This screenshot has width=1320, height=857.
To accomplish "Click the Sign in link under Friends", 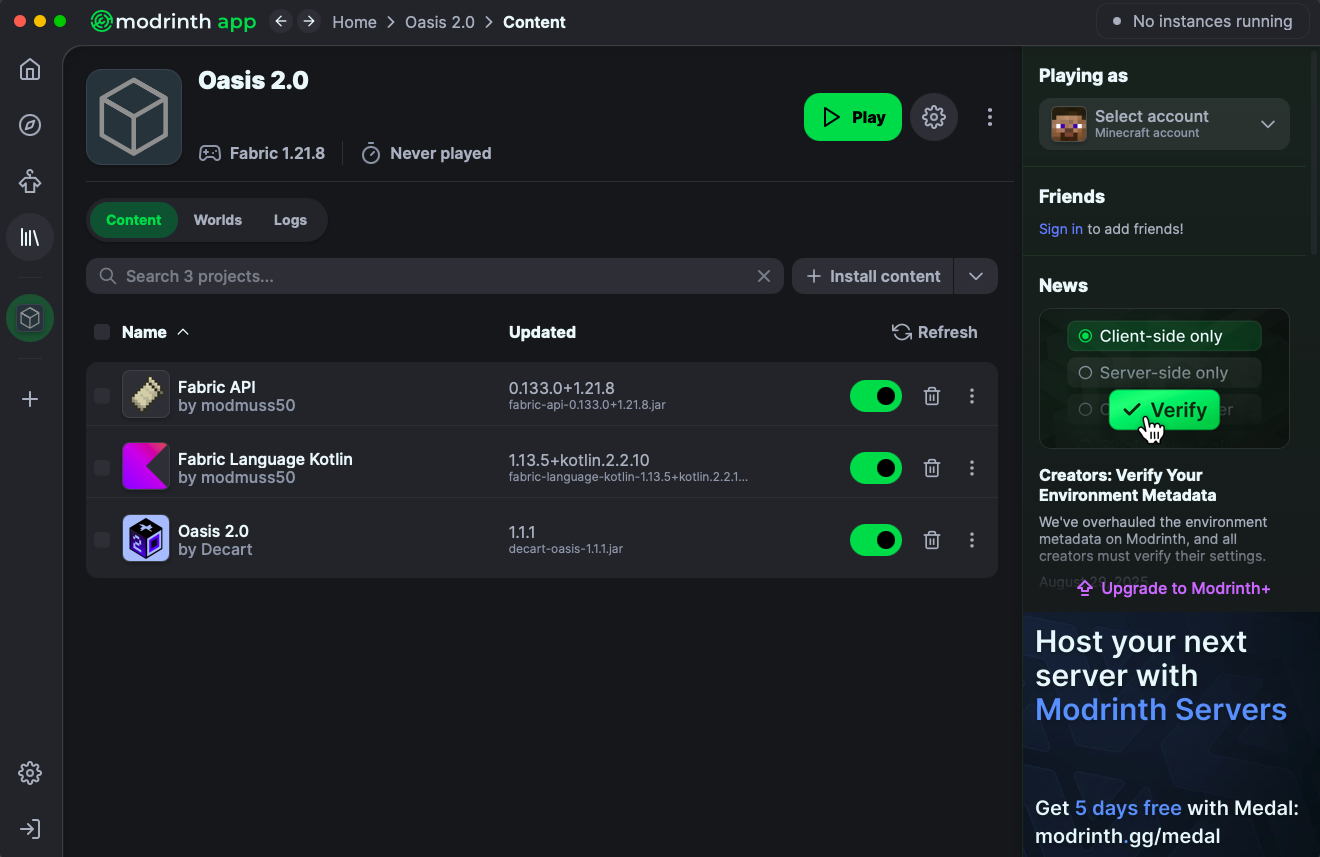I will click(1061, 229).
